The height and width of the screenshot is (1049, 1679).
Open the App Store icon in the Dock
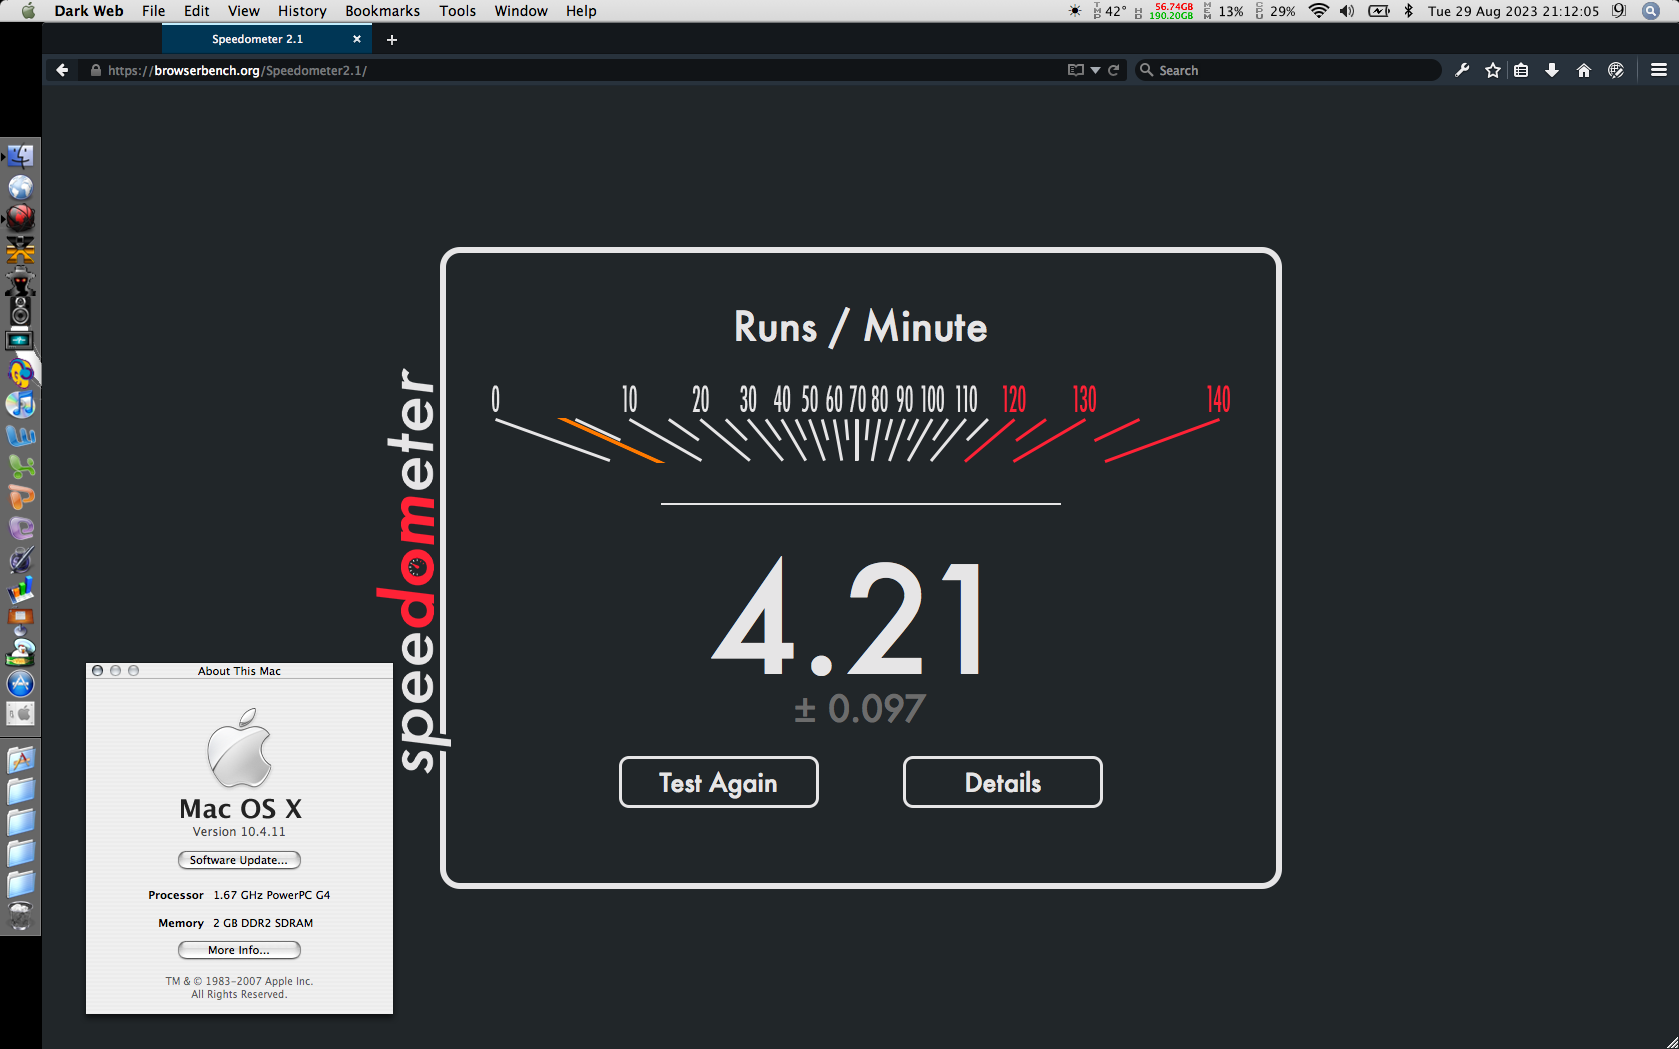click(x=20, y=683)
